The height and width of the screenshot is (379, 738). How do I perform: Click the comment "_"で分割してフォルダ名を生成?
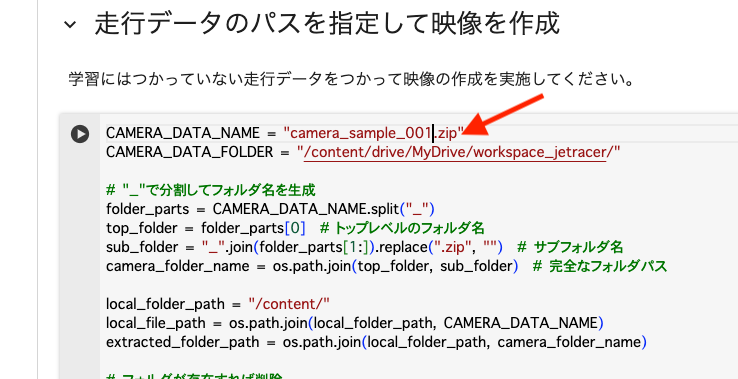pyautogui.click(x=211, y=190)
